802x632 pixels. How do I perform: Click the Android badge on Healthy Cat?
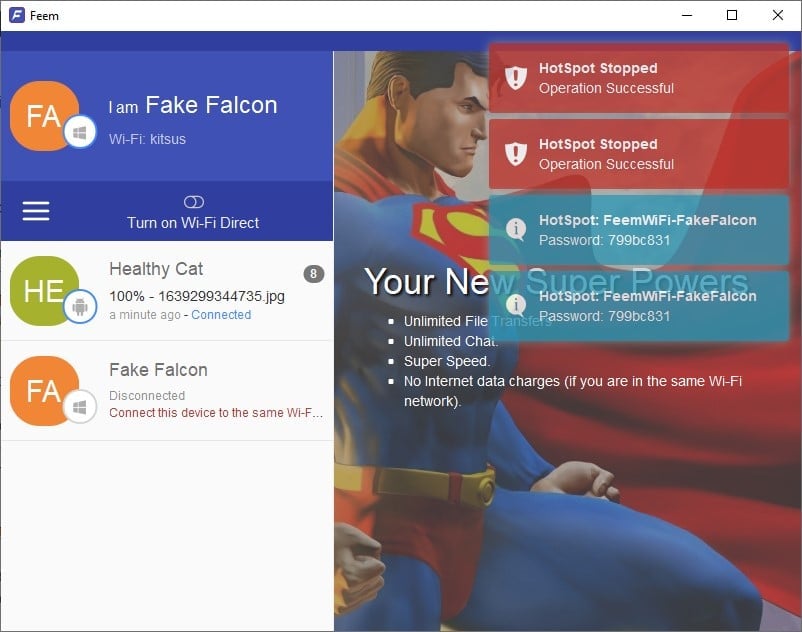[x=80, y=306]
